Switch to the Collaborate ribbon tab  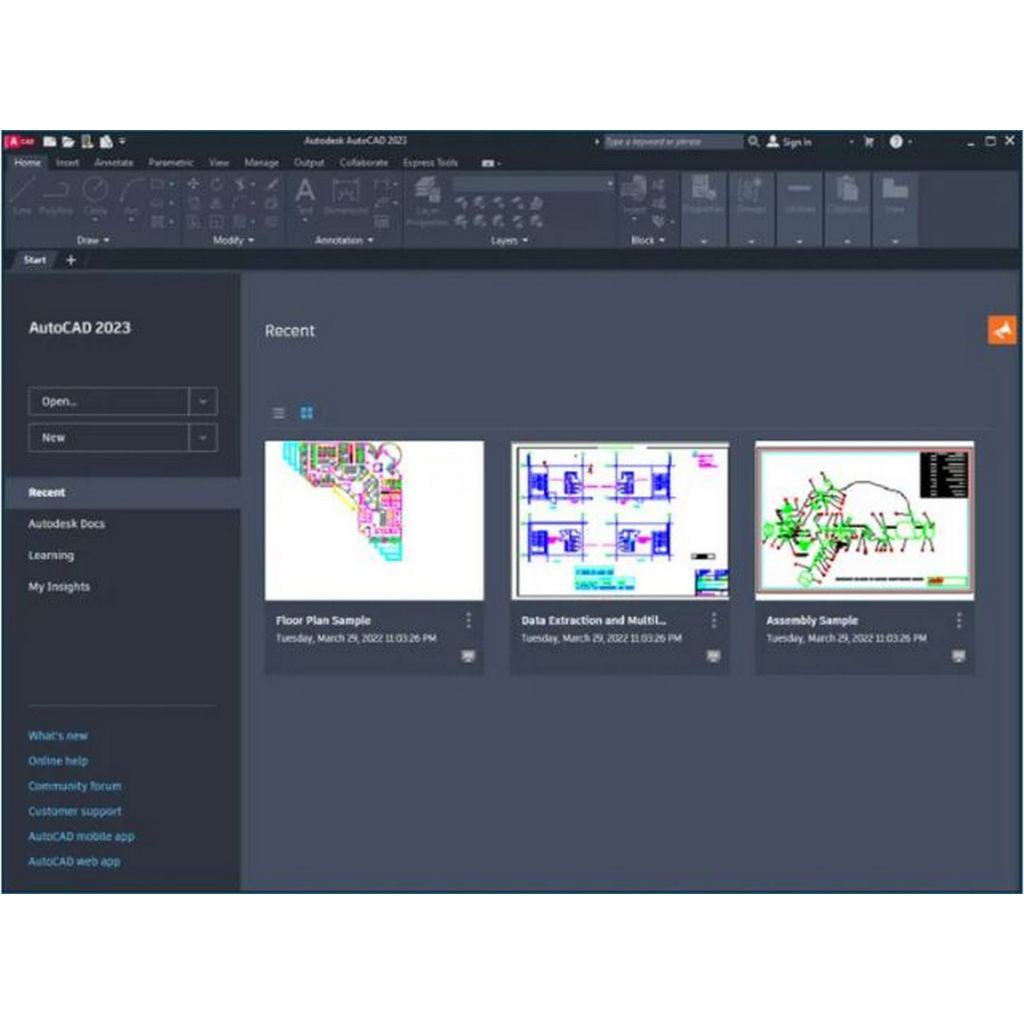[x=364, y=163]
